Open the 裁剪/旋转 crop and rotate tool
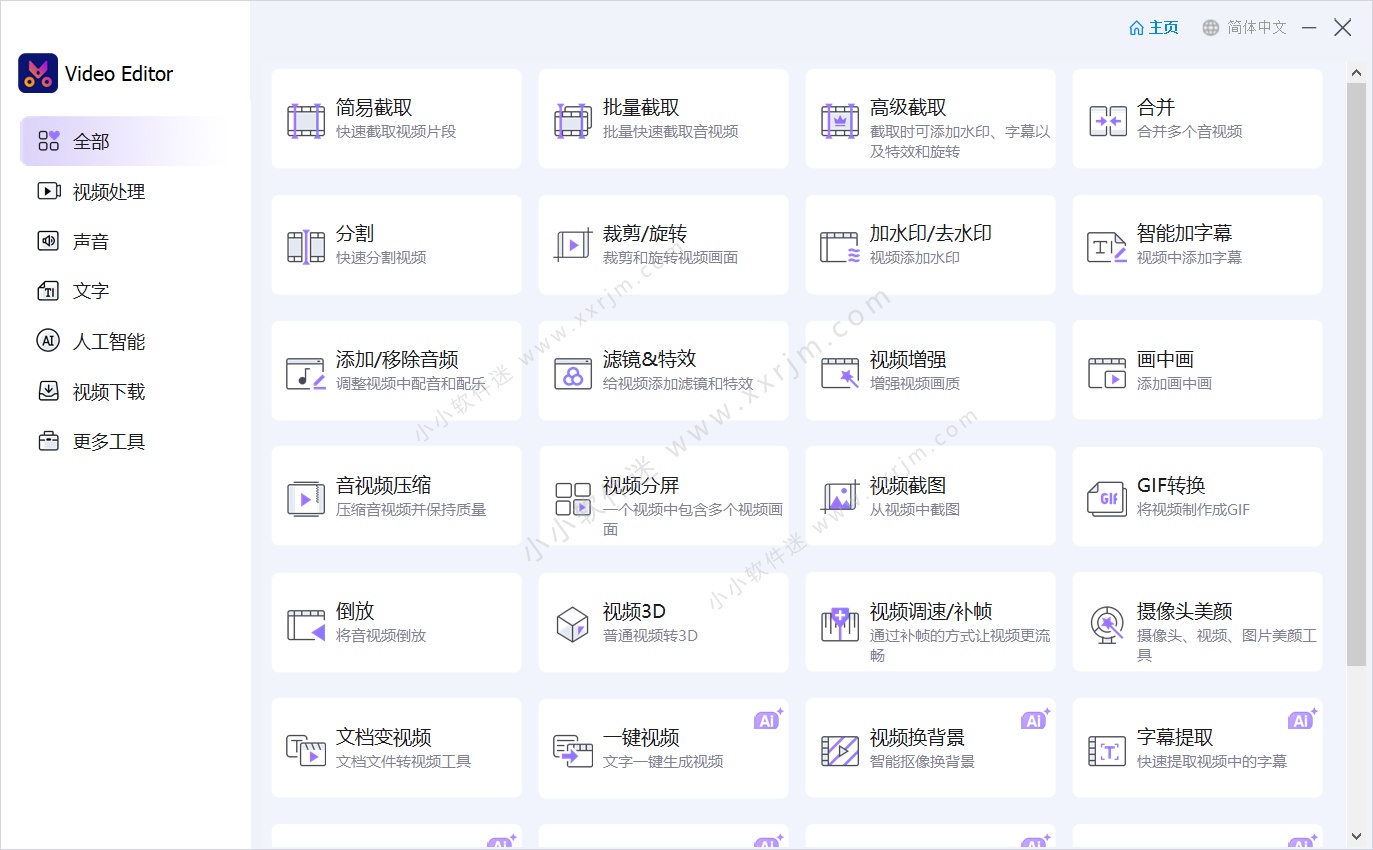 click(663, 244)
